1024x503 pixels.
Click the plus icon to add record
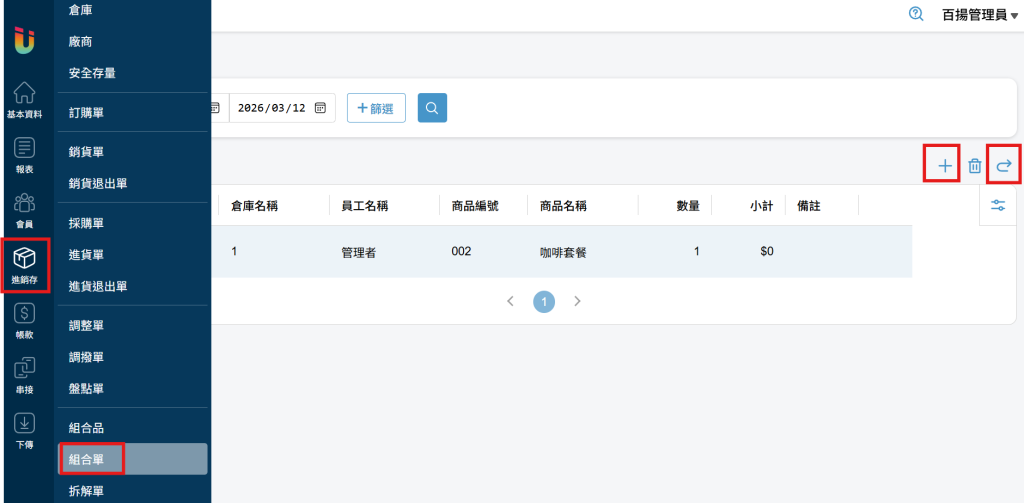[944, 165]
